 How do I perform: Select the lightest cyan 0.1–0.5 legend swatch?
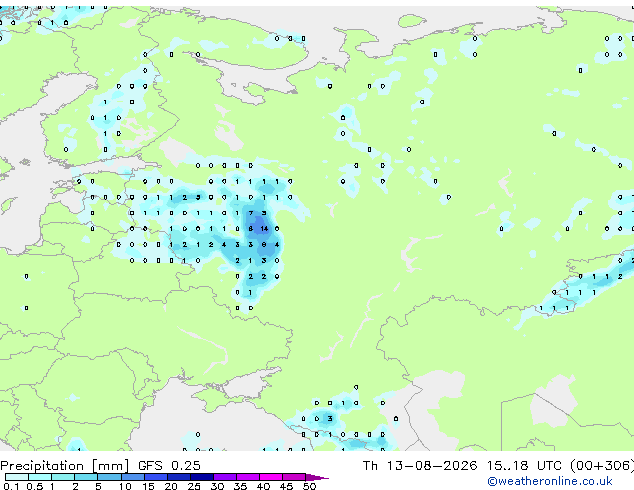(x=17, y=477)
